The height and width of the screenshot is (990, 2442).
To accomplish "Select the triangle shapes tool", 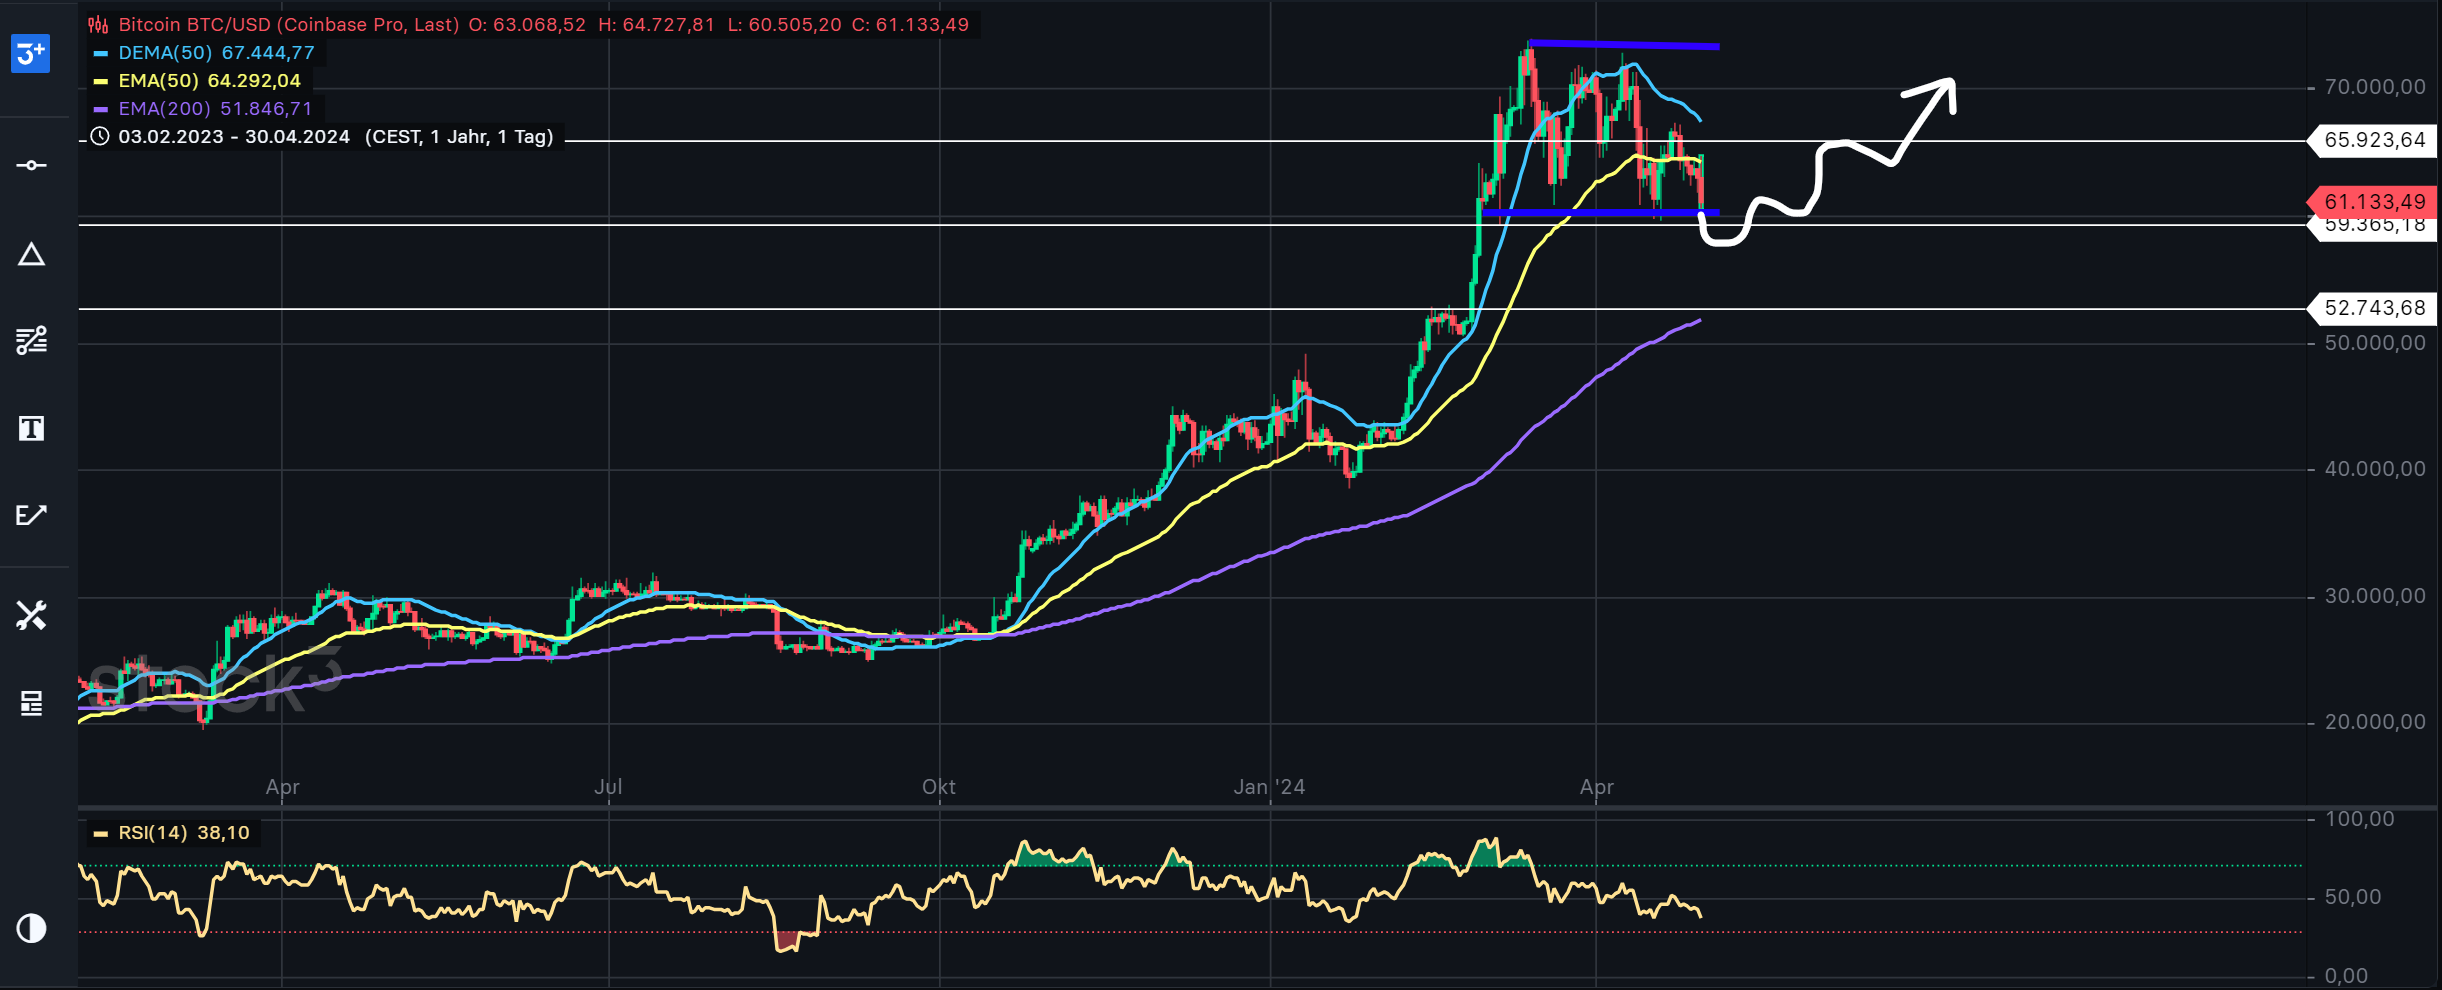I will (31, 255).
